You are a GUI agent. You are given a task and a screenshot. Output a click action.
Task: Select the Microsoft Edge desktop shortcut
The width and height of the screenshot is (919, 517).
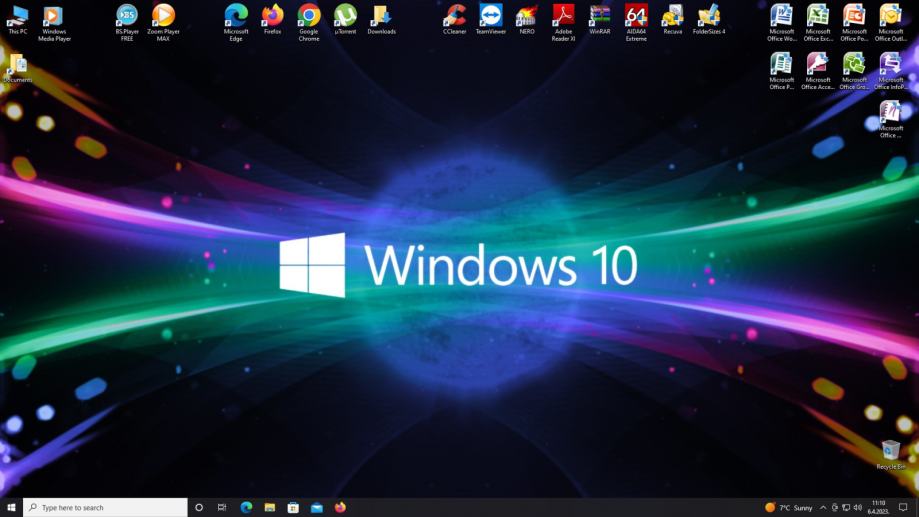point(236,23)
